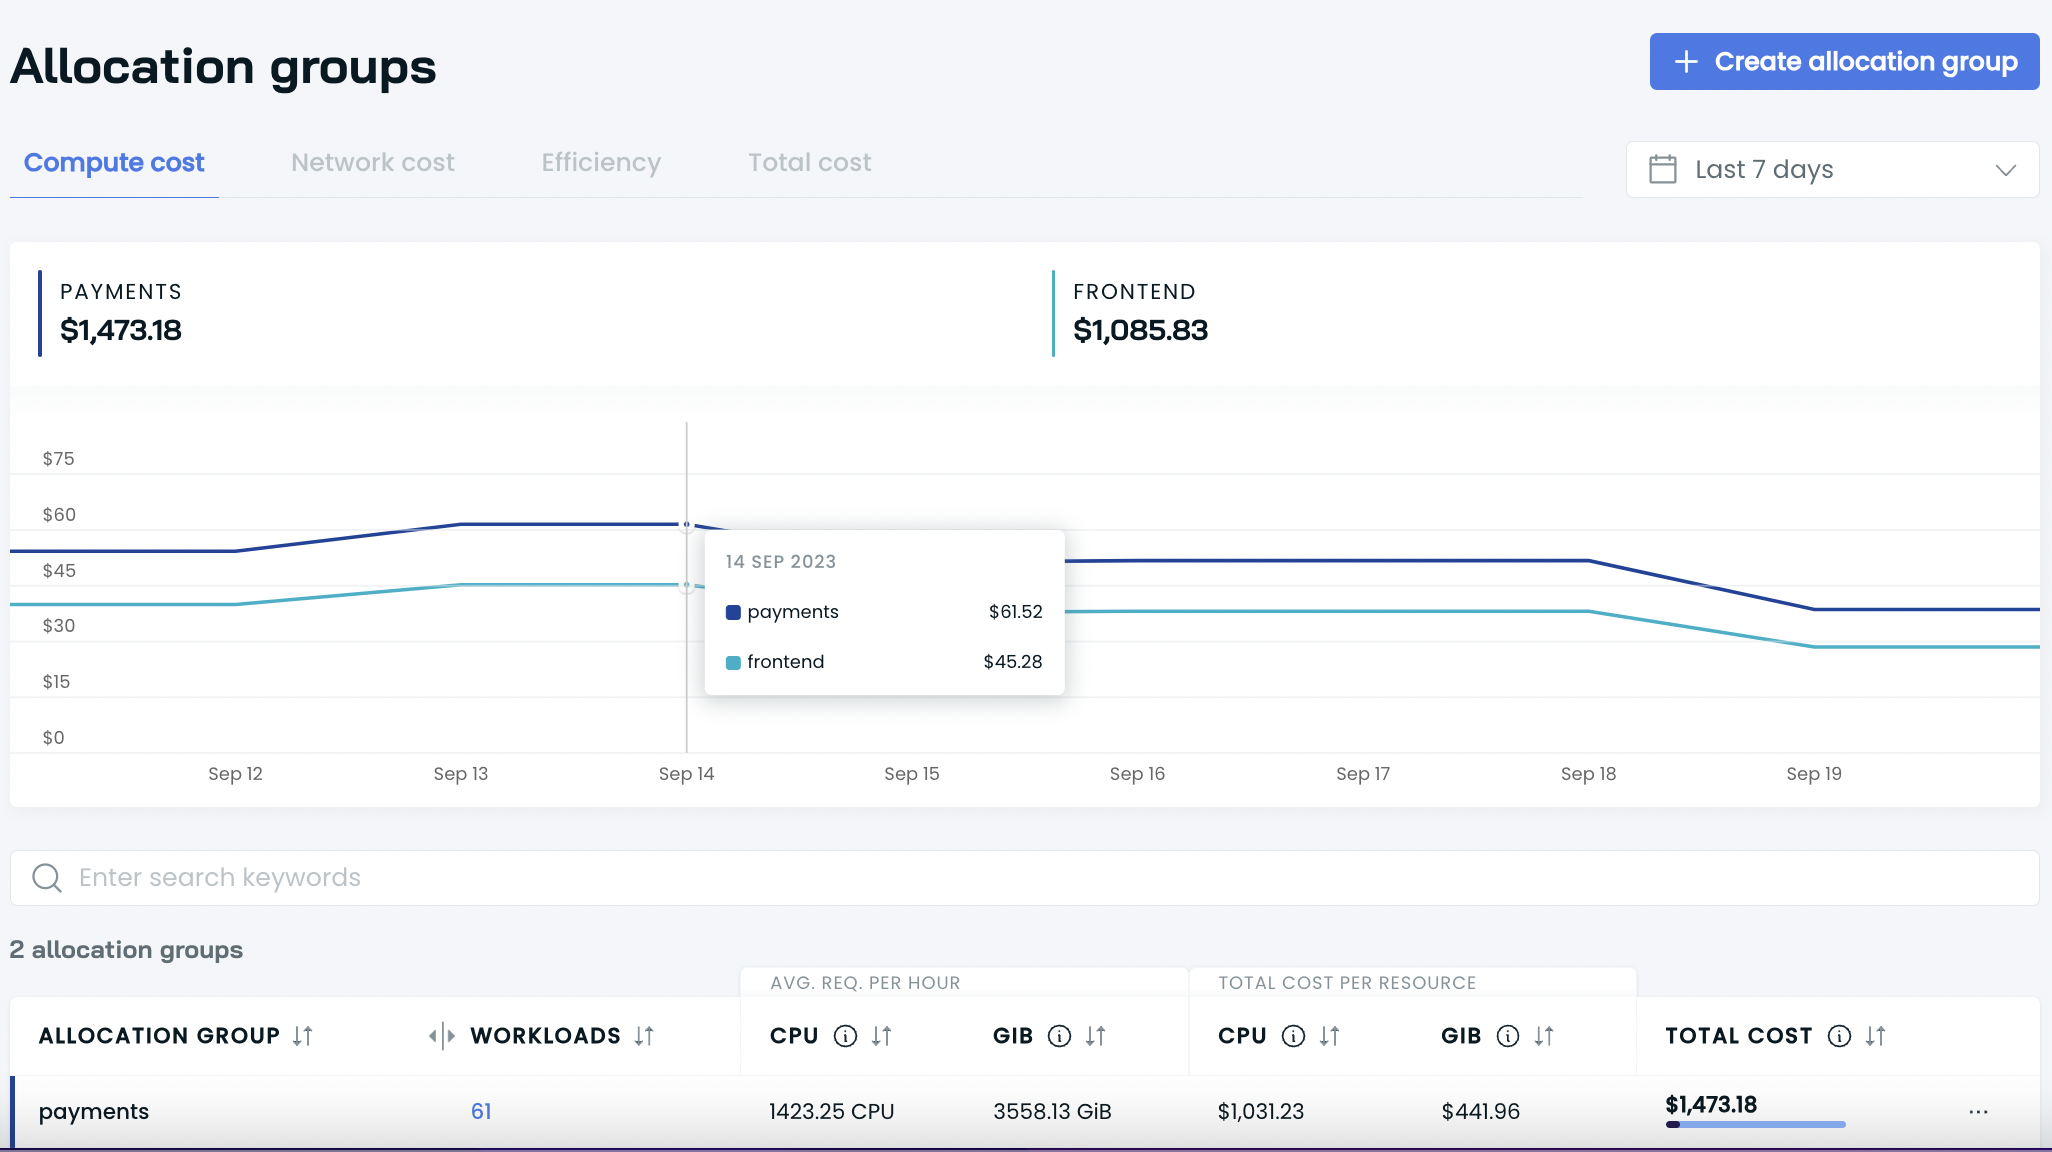Click the calendar icon in date picker
This screenshot has width=2052, height=1152.
[1662, 169]
